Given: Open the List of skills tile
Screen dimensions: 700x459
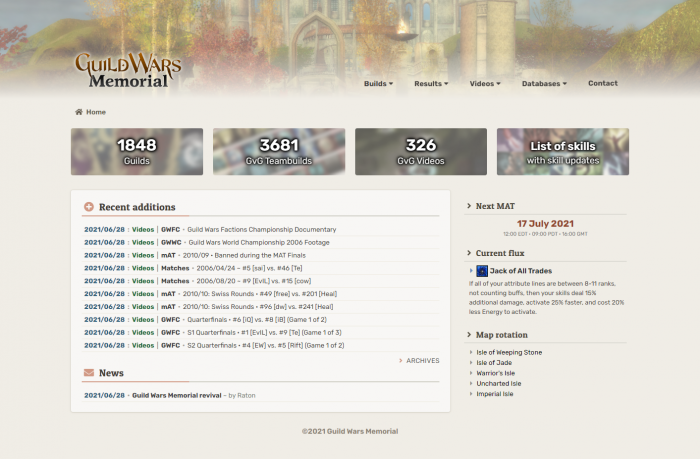Looking at the screenshot, I should coord(562,151).
